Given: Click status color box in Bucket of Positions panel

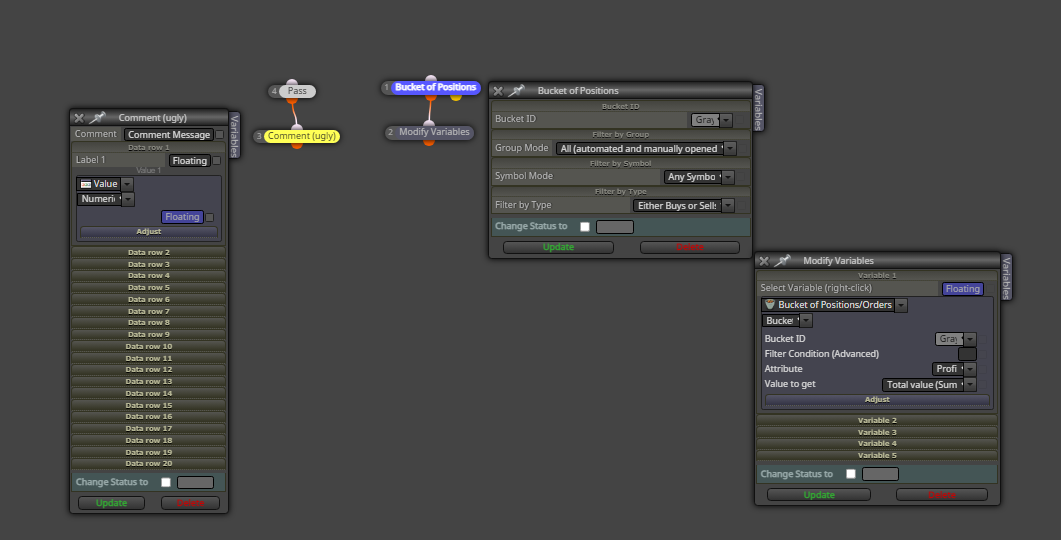Looking at the screenshot, I should 614,227.
